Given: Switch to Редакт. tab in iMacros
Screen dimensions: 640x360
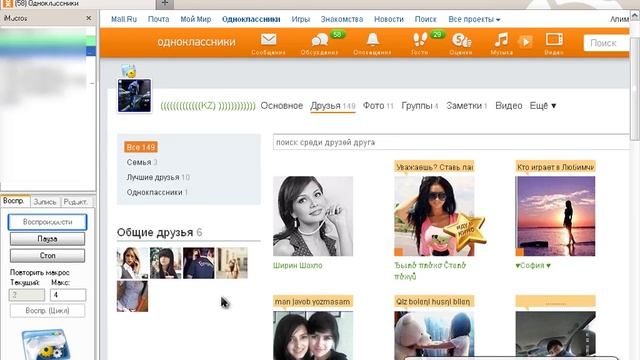Looking at the screenshot, I should (76, 202).
